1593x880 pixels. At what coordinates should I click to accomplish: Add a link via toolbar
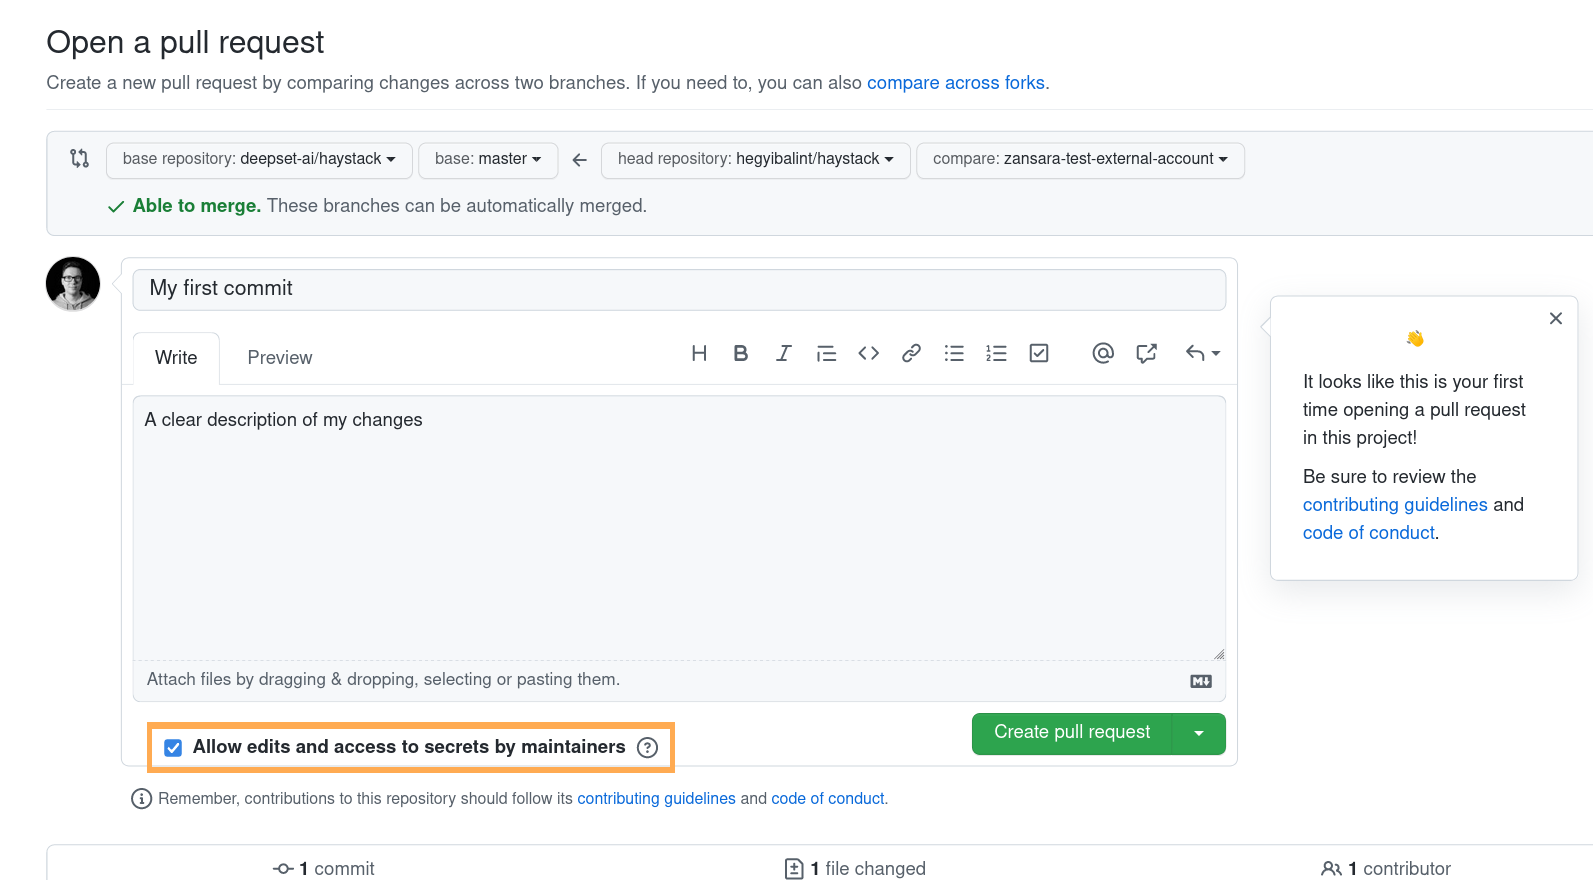911,353
